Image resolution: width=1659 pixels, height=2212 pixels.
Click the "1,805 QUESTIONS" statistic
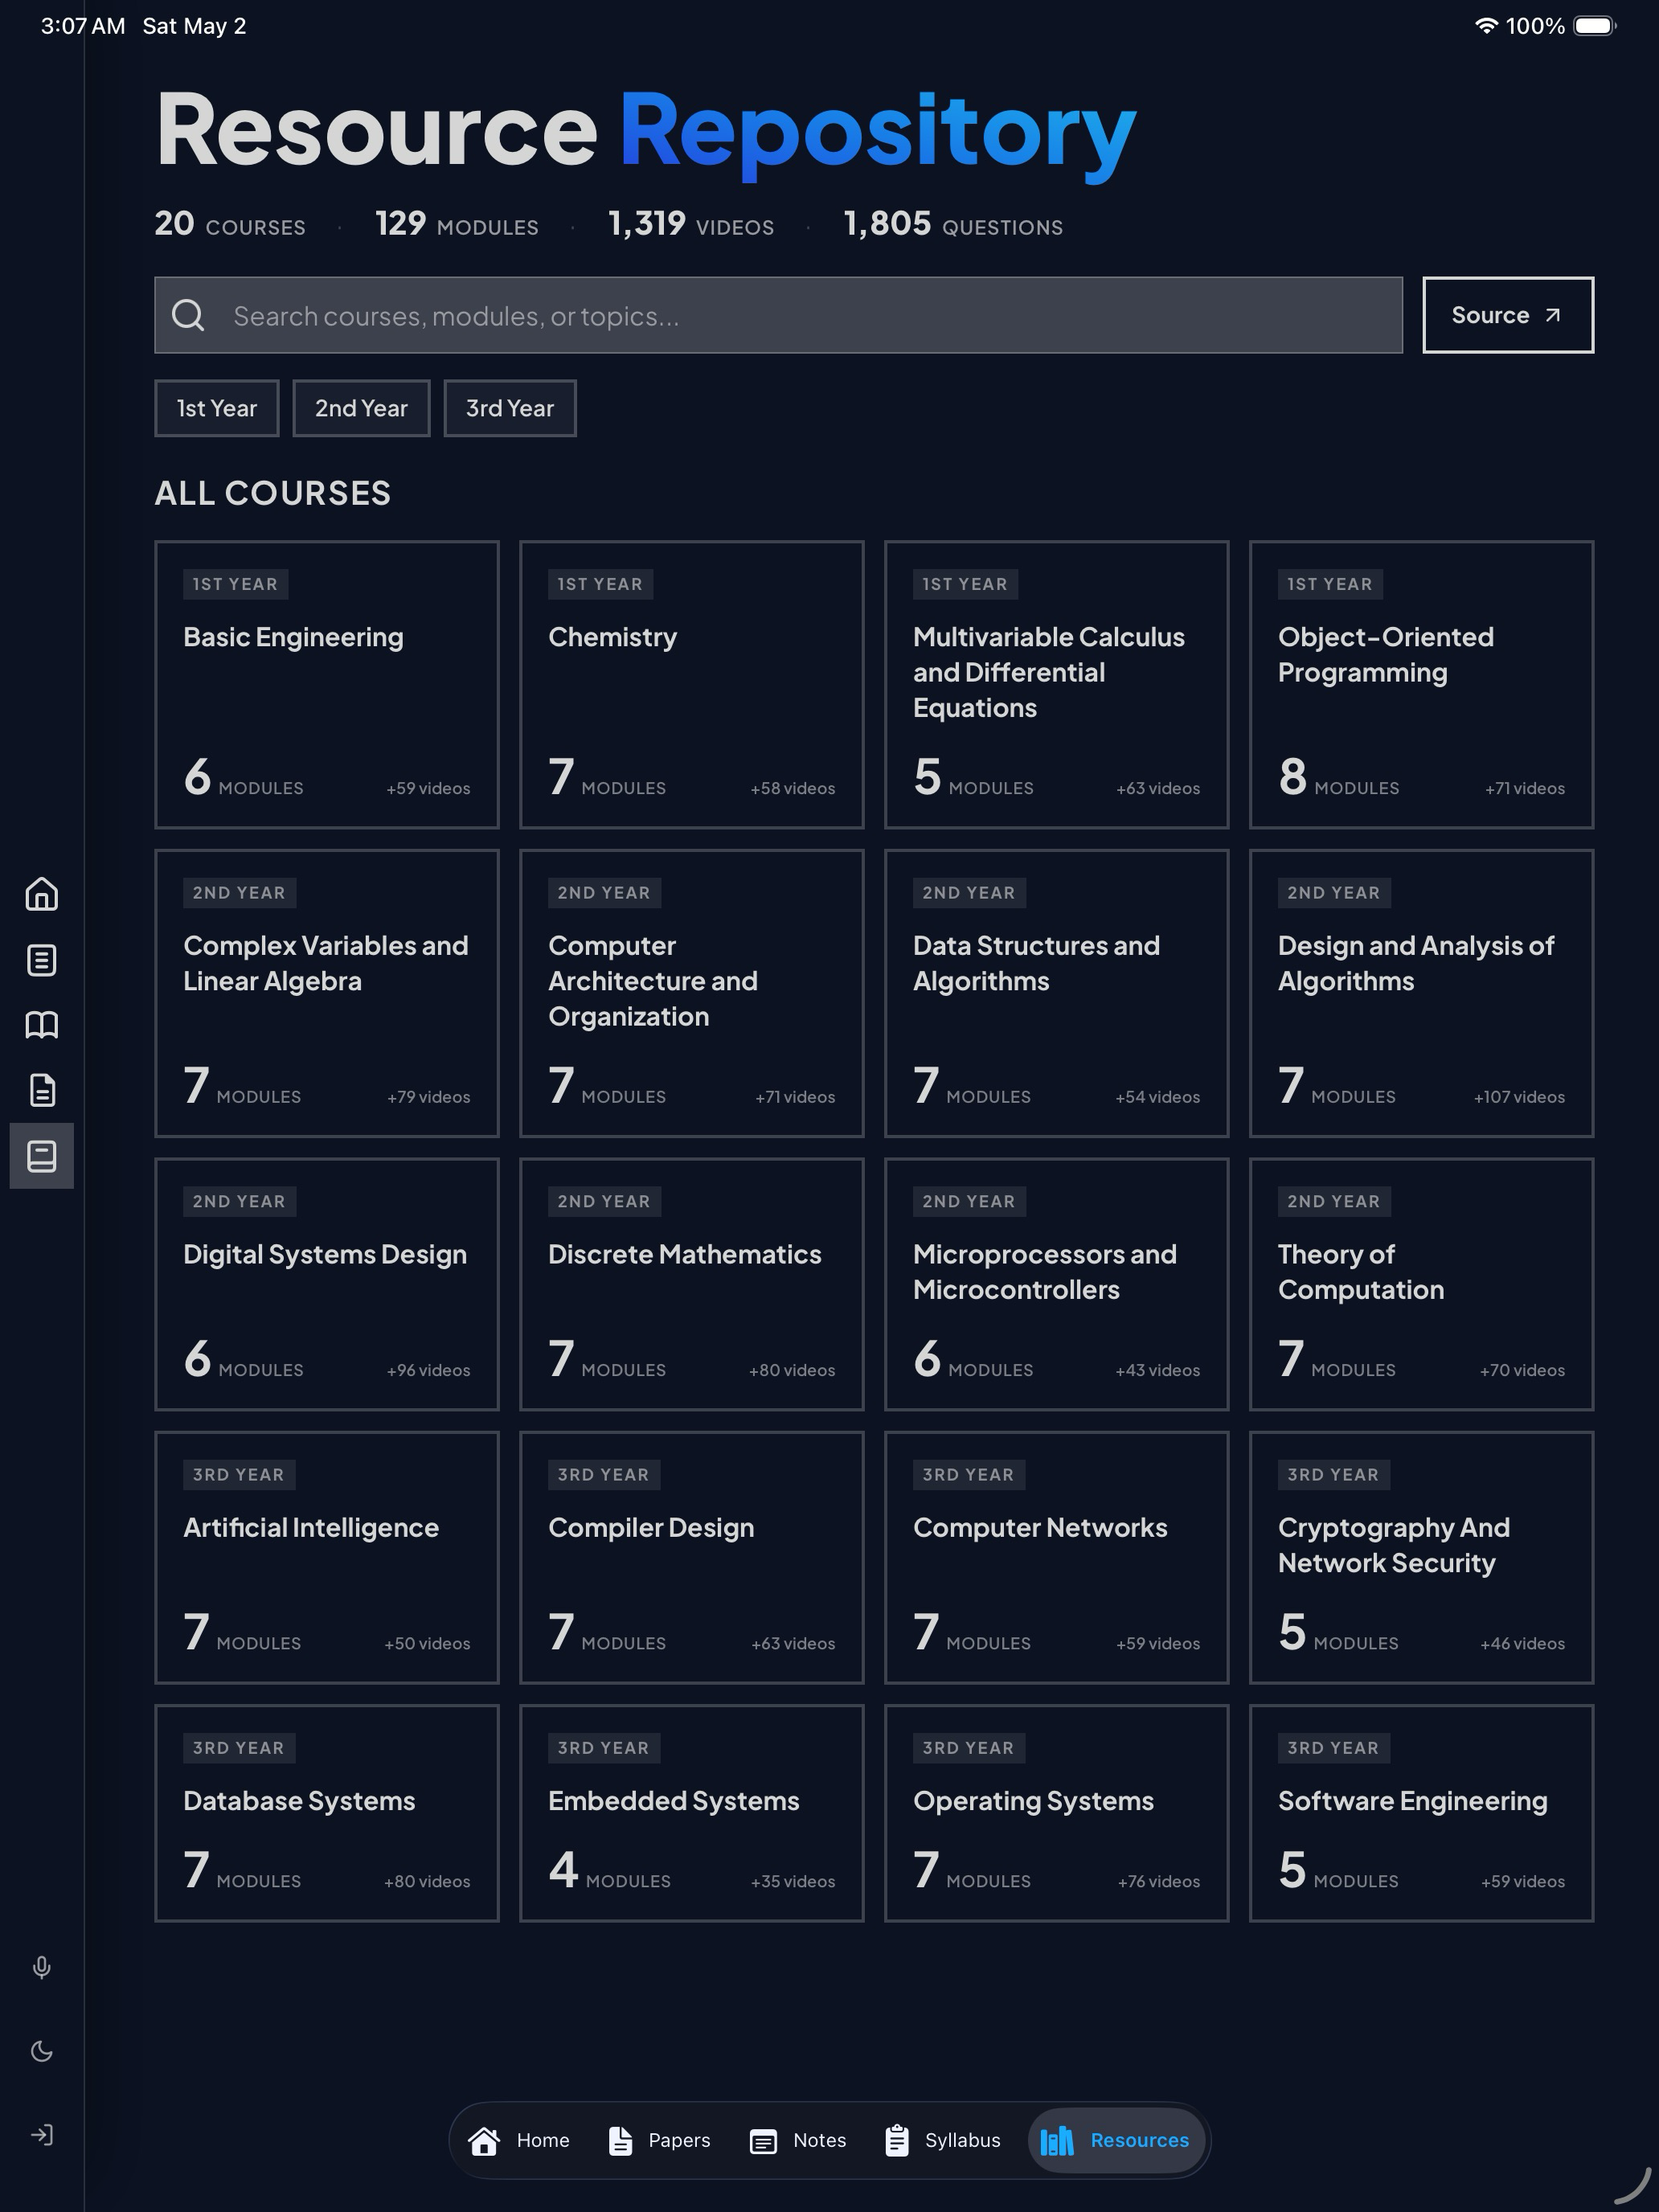point(953,223)
